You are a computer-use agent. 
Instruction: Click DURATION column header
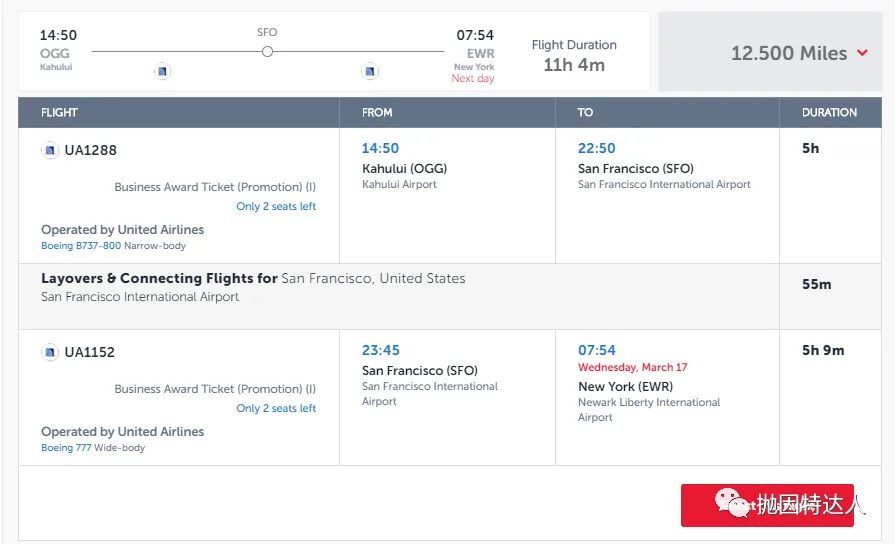pos(829,112)
